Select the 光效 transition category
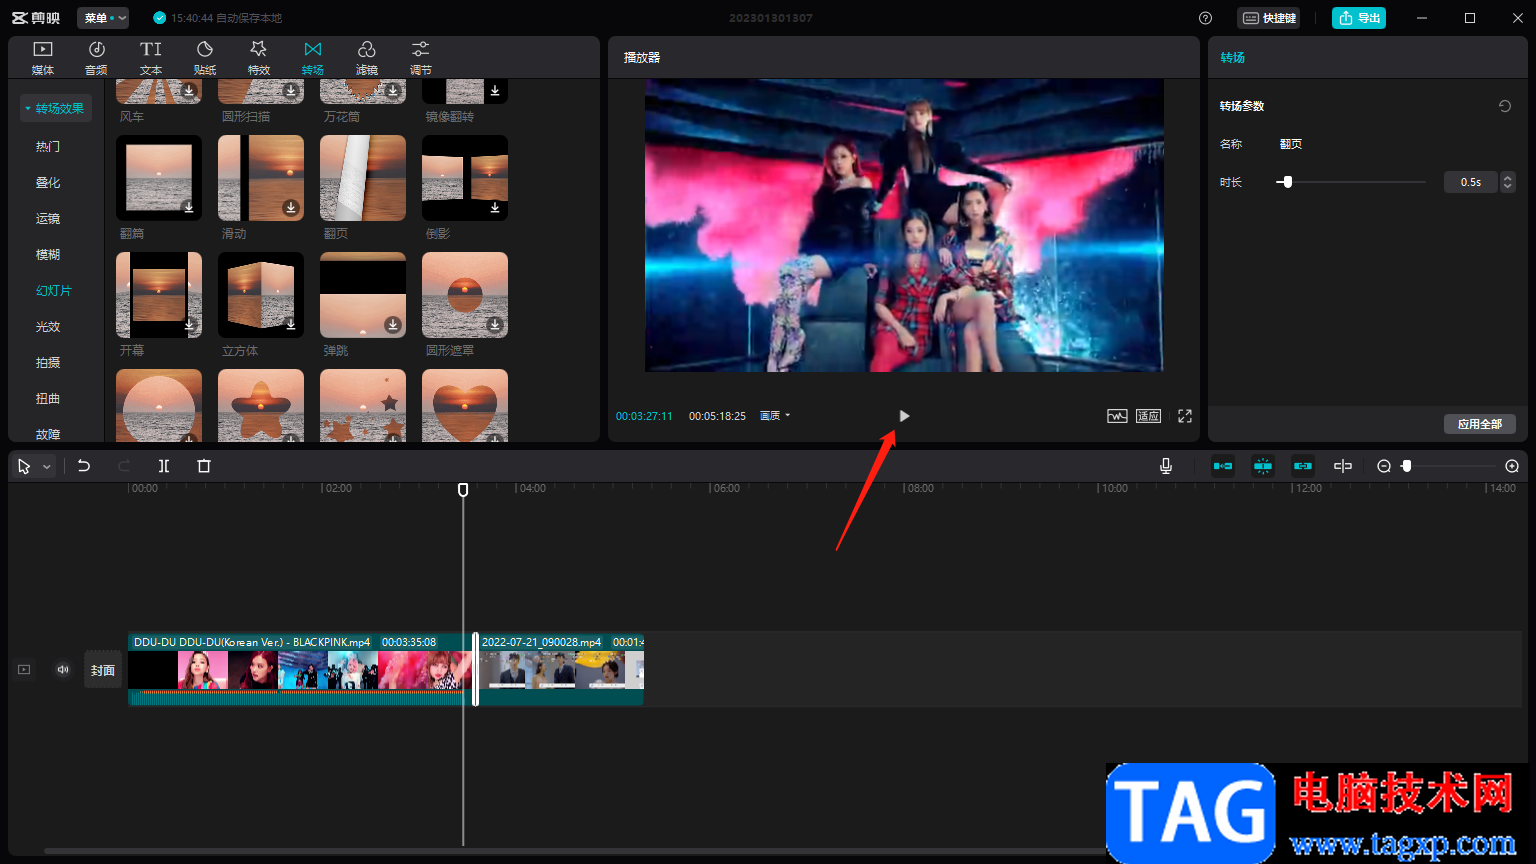The image size is (1536, 864). pyautogui.click(x=48, y=326)
